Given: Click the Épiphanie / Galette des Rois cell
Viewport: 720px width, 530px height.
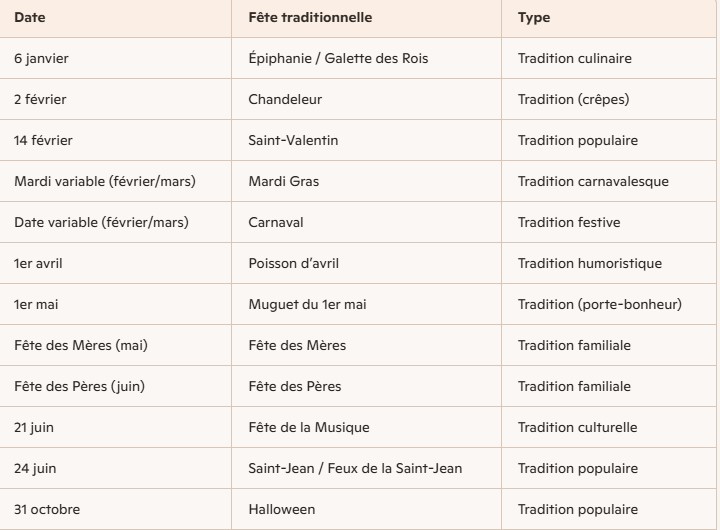Looking at the screenshot, I should tap(338, 59).
